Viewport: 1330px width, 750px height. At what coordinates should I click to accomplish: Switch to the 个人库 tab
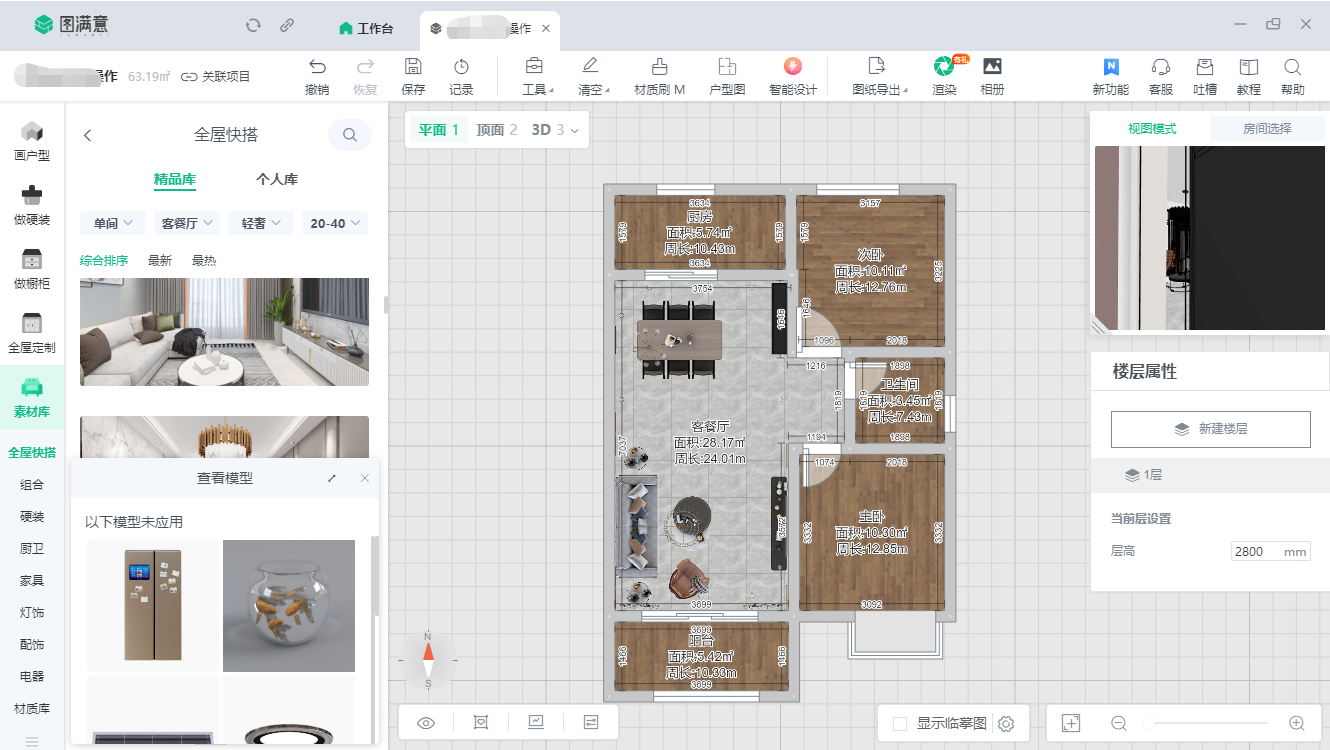coord(277,180)
